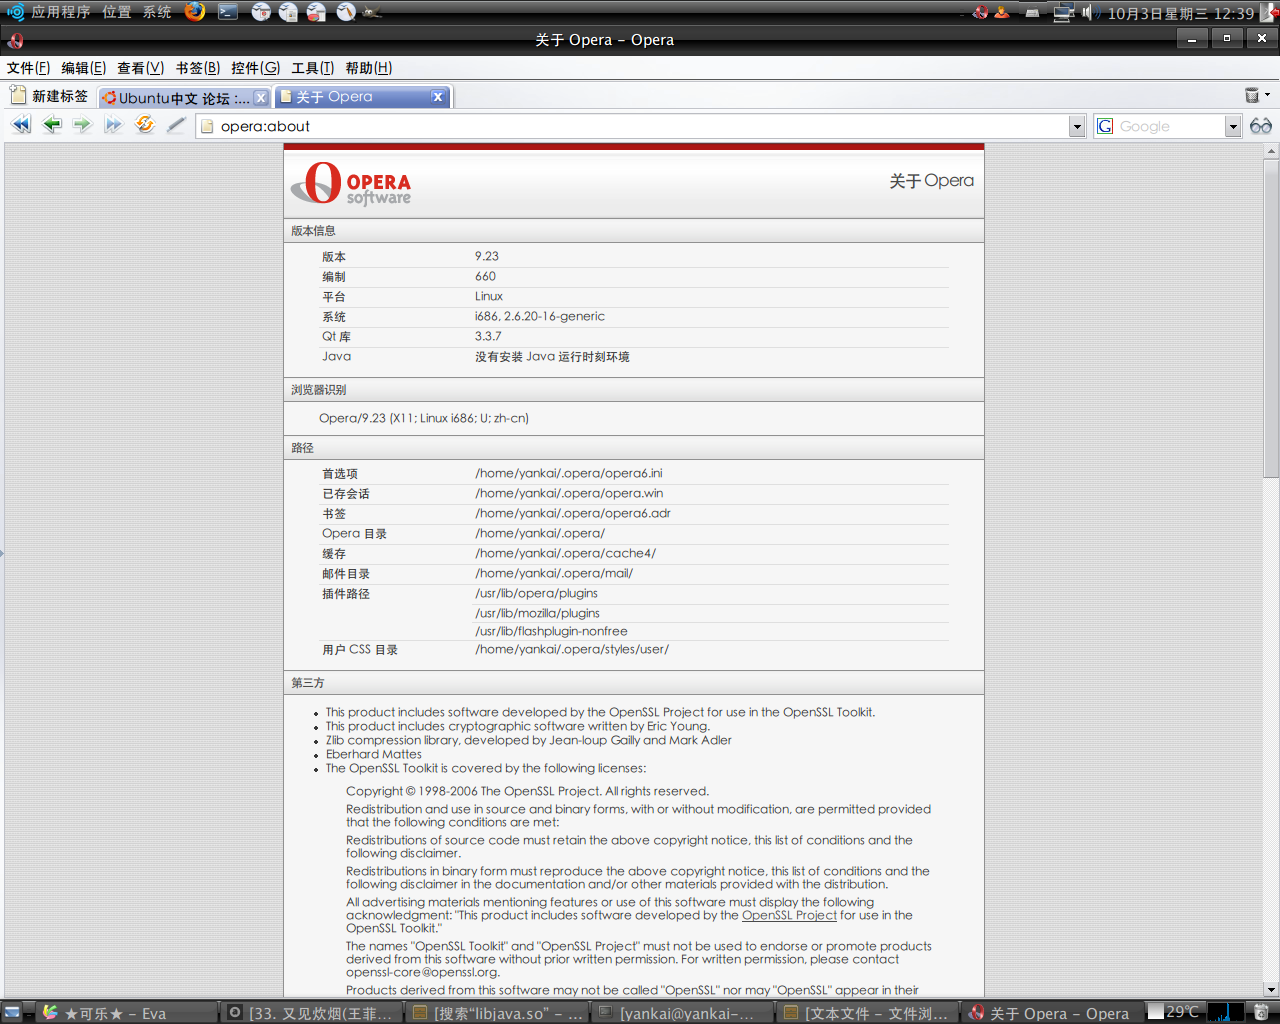Click the Rewind navigation button
The width and height of the screenshot is (1280, 1024).
[21, 125]
